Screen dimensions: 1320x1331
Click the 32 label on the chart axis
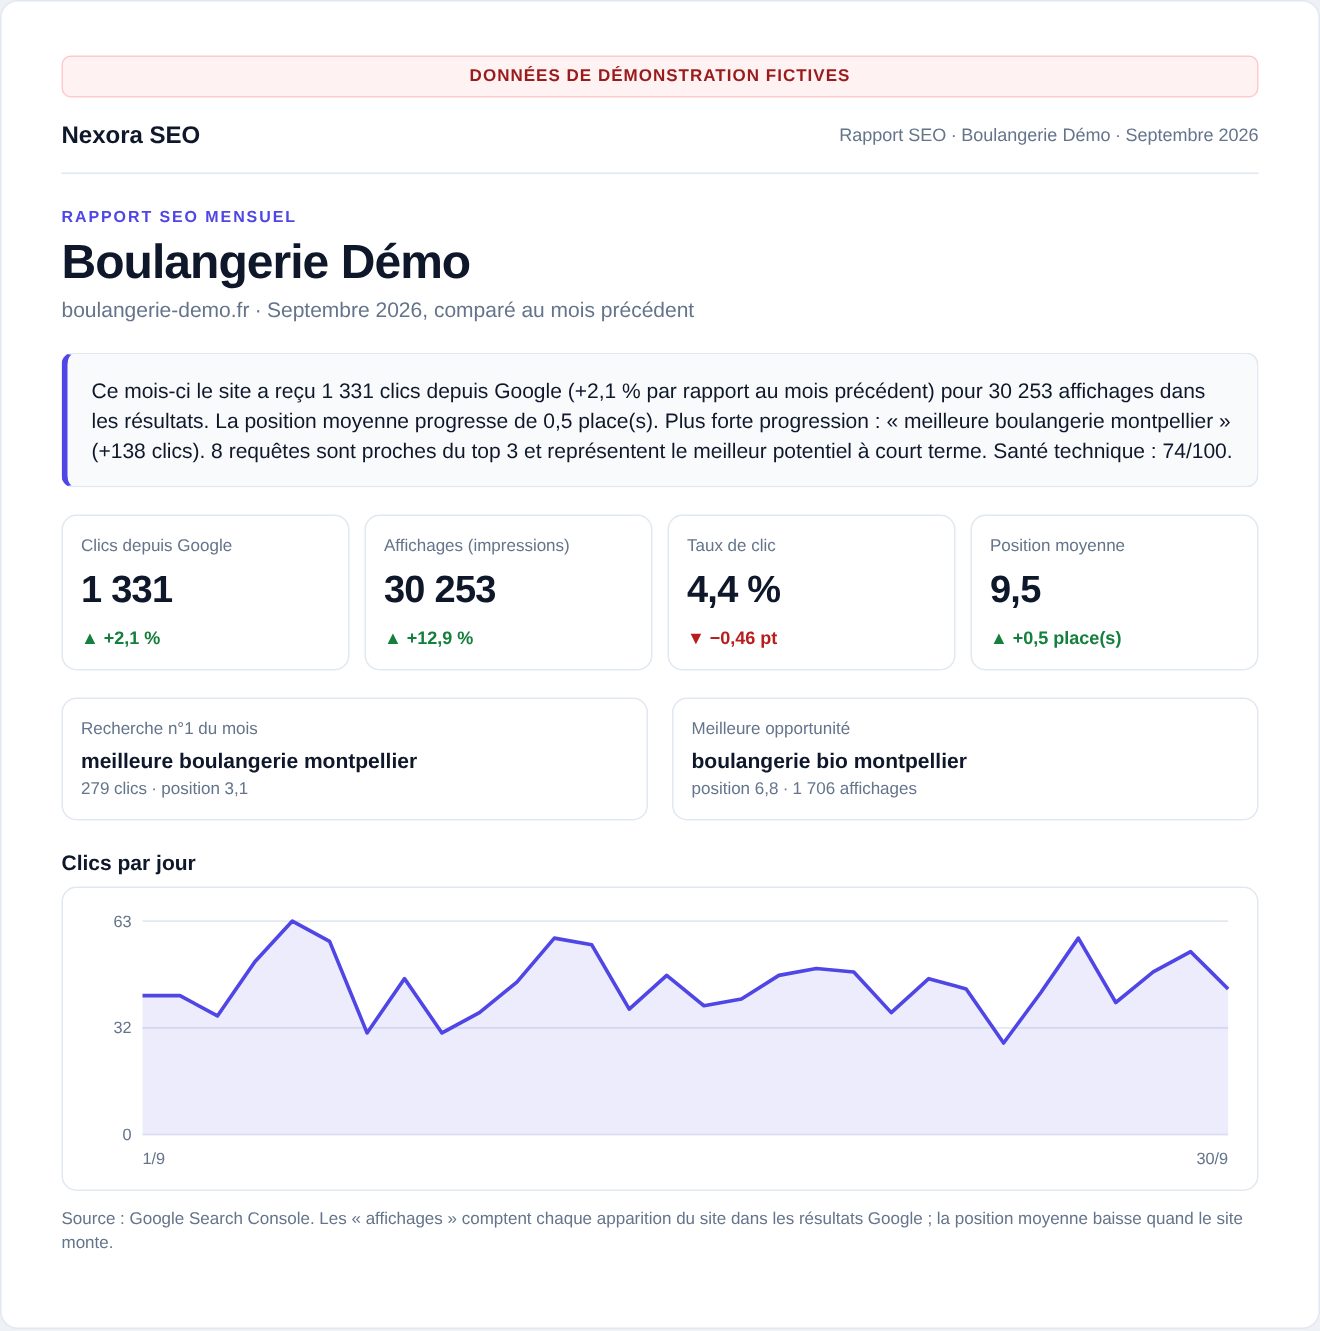[x=122, y=1028]
